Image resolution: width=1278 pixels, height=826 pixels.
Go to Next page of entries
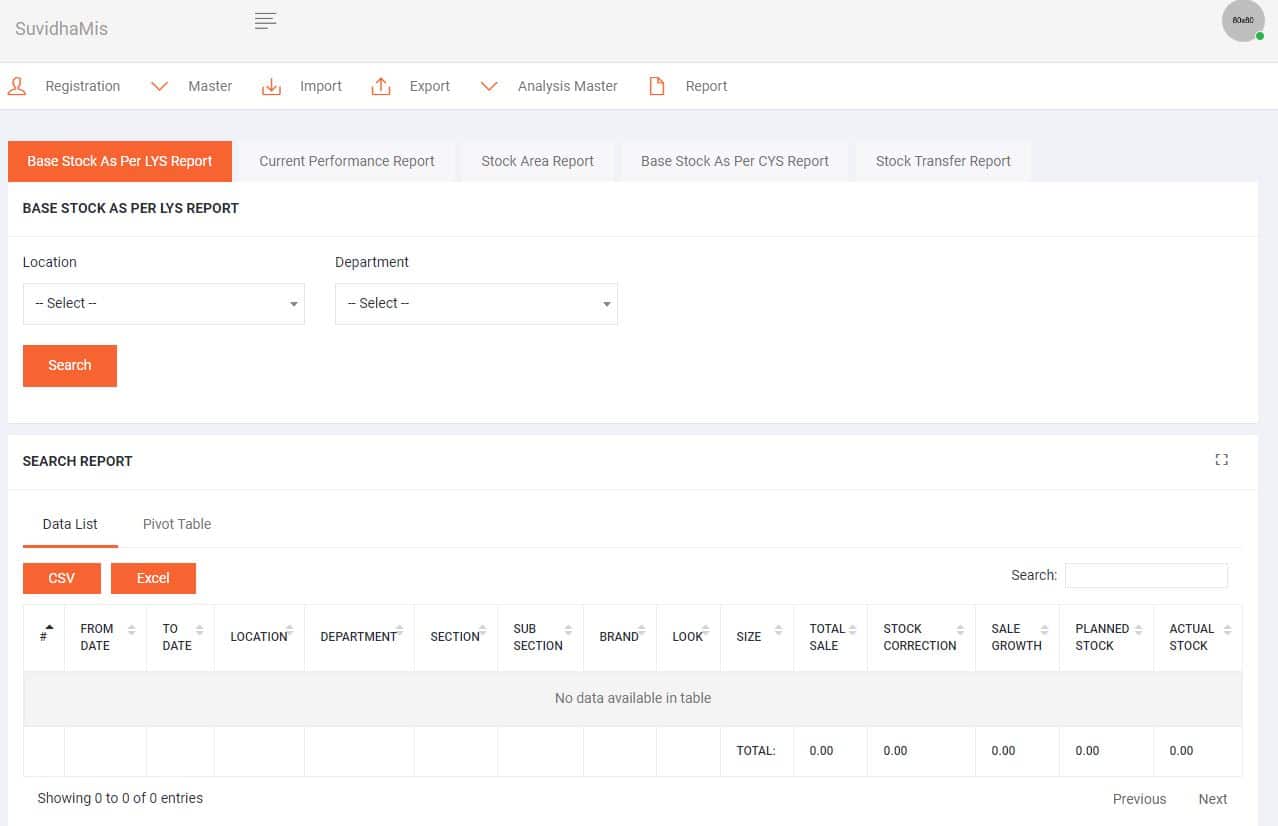tap(1212, 799)
